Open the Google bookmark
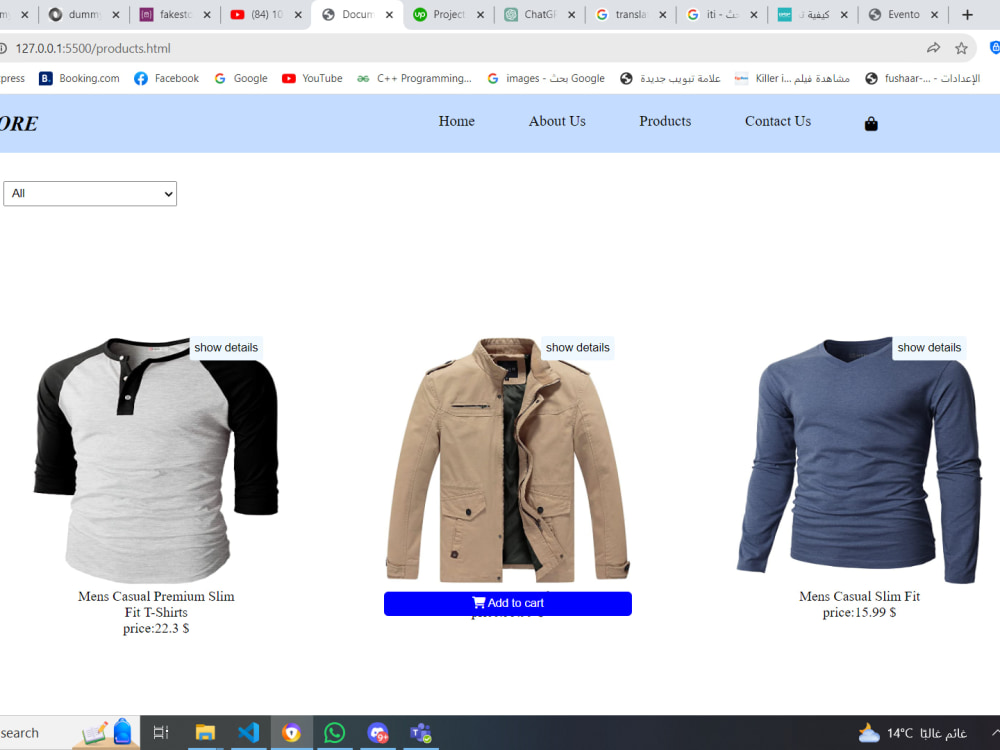The width and height of the screenshot is (1000, 750). point(240,78)
